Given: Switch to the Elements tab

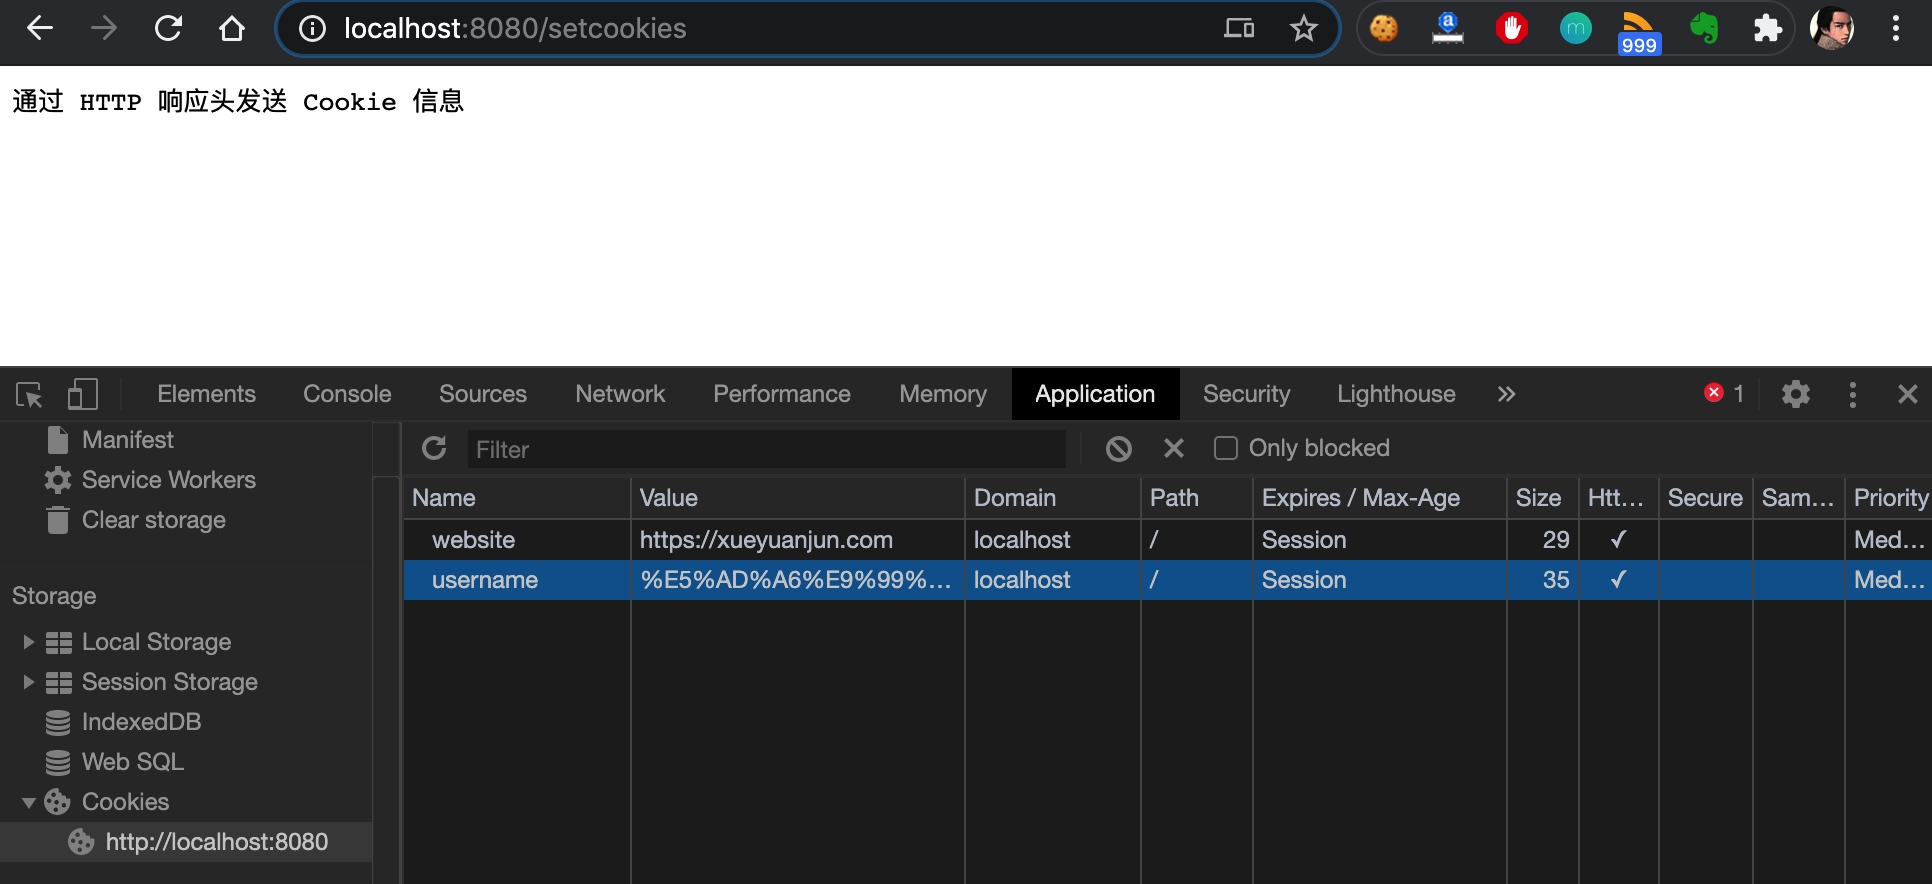Looking at the screenshot, I should [206, 394].
